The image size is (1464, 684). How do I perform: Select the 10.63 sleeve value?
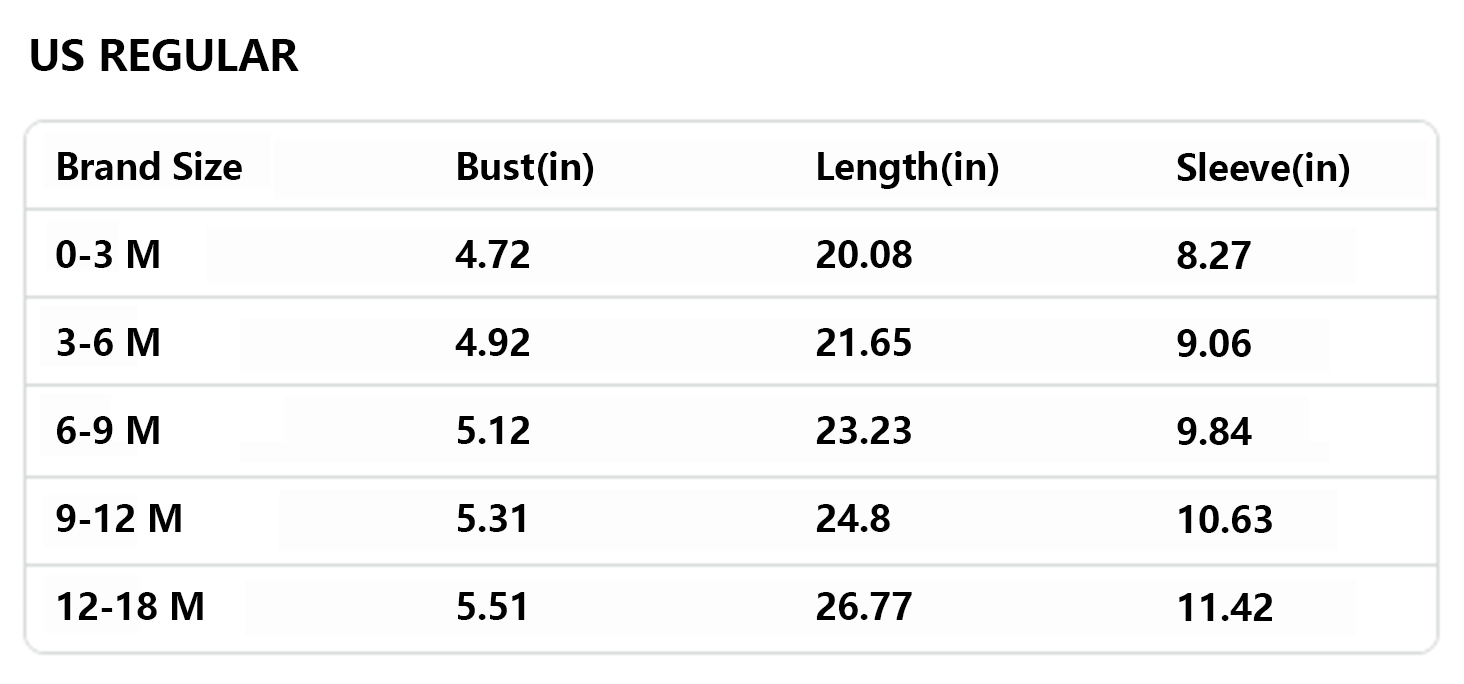click(1224, 519)
